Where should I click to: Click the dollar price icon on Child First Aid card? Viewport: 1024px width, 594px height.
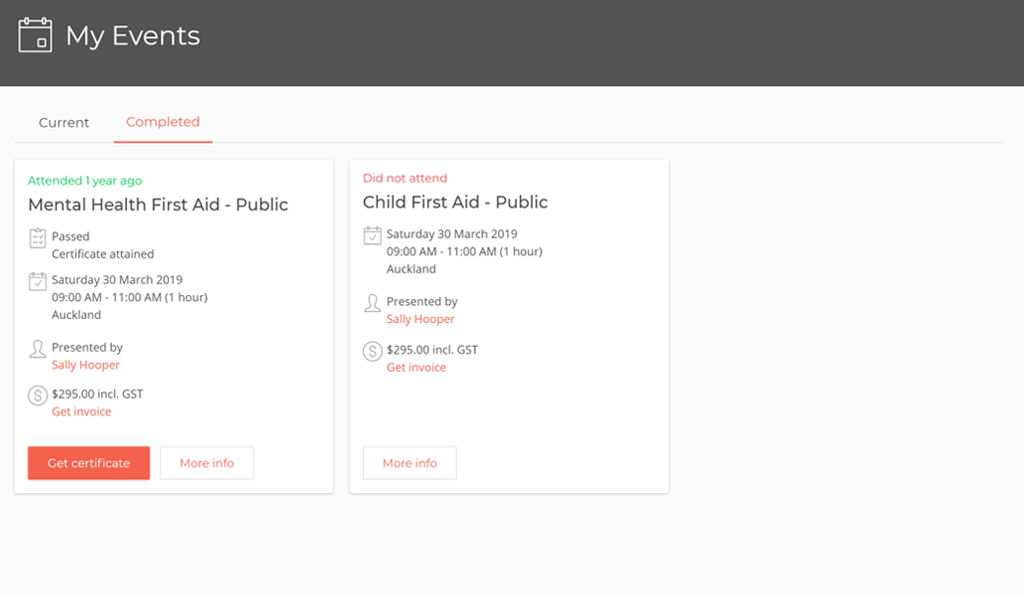pyautogui.click(x=372, y=351)
